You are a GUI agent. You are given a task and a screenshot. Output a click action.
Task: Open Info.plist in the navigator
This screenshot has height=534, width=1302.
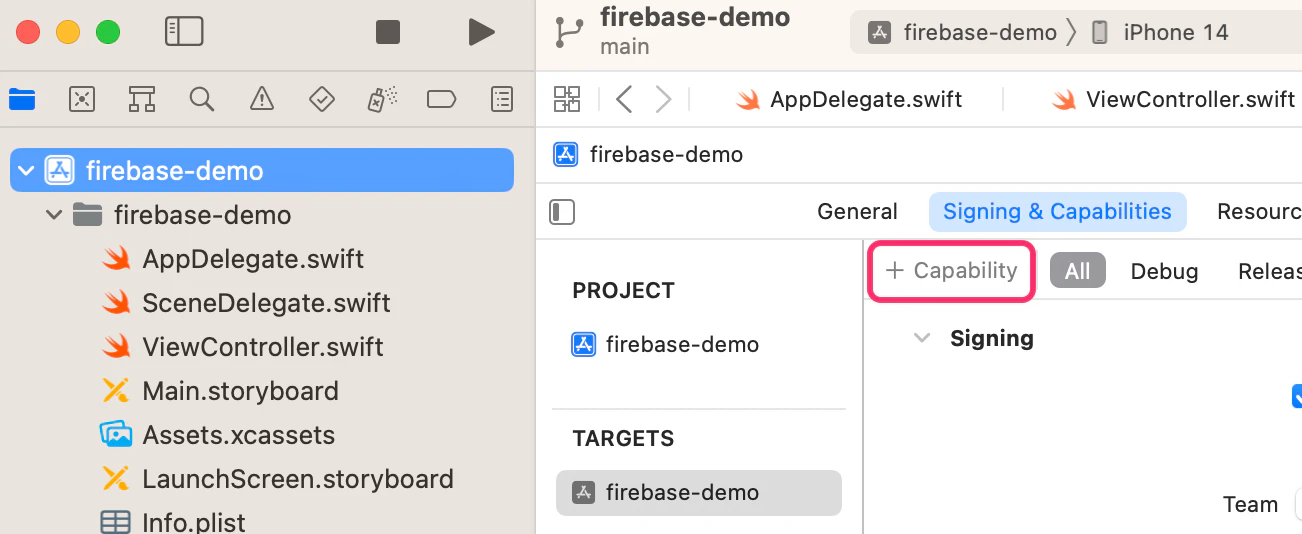click(x=194, y=522)
